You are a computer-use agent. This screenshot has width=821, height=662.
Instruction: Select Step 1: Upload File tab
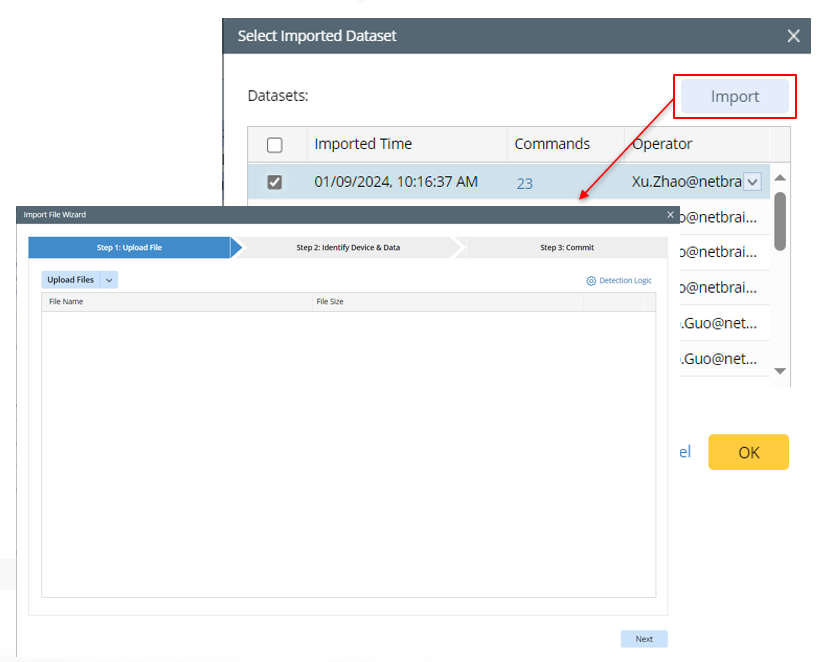(x=129, y=248)
